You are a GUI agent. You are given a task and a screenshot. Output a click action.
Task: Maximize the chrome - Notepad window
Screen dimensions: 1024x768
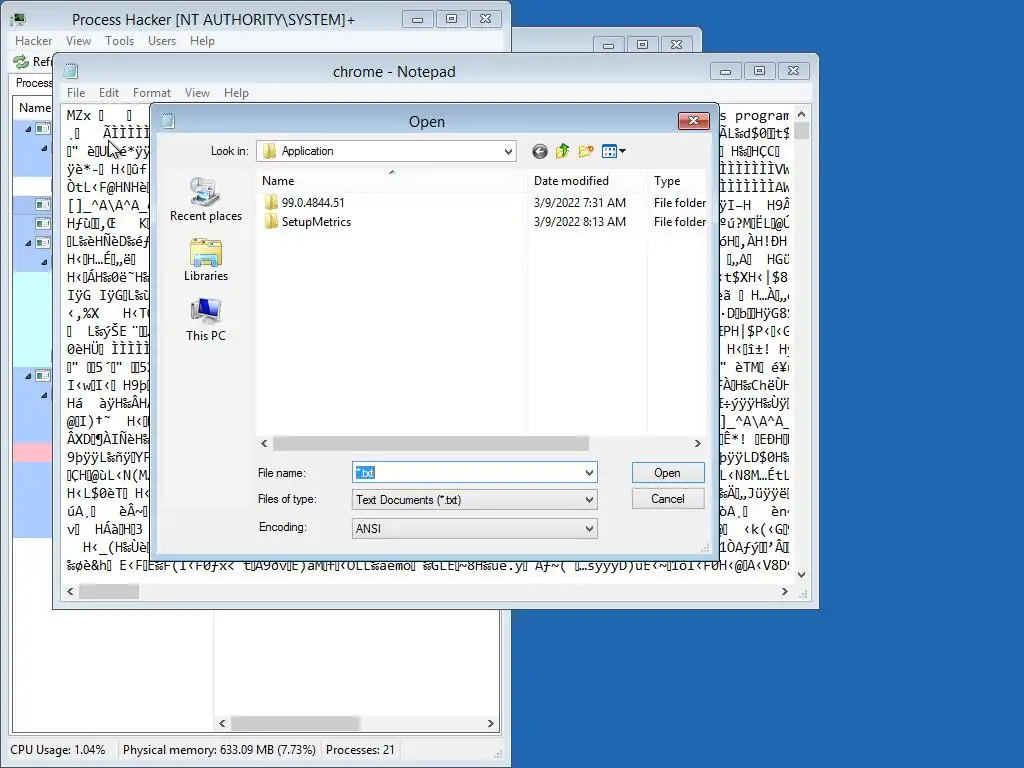click(x=759, y=71)
